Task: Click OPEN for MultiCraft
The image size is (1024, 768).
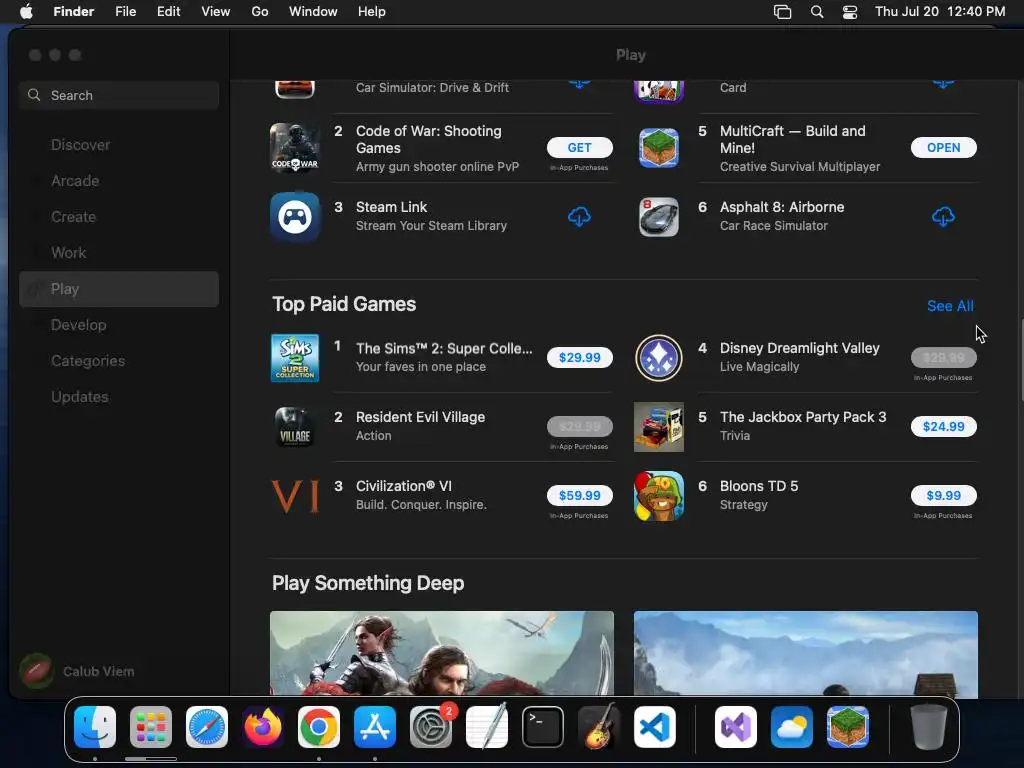Action: click(944, 148)
